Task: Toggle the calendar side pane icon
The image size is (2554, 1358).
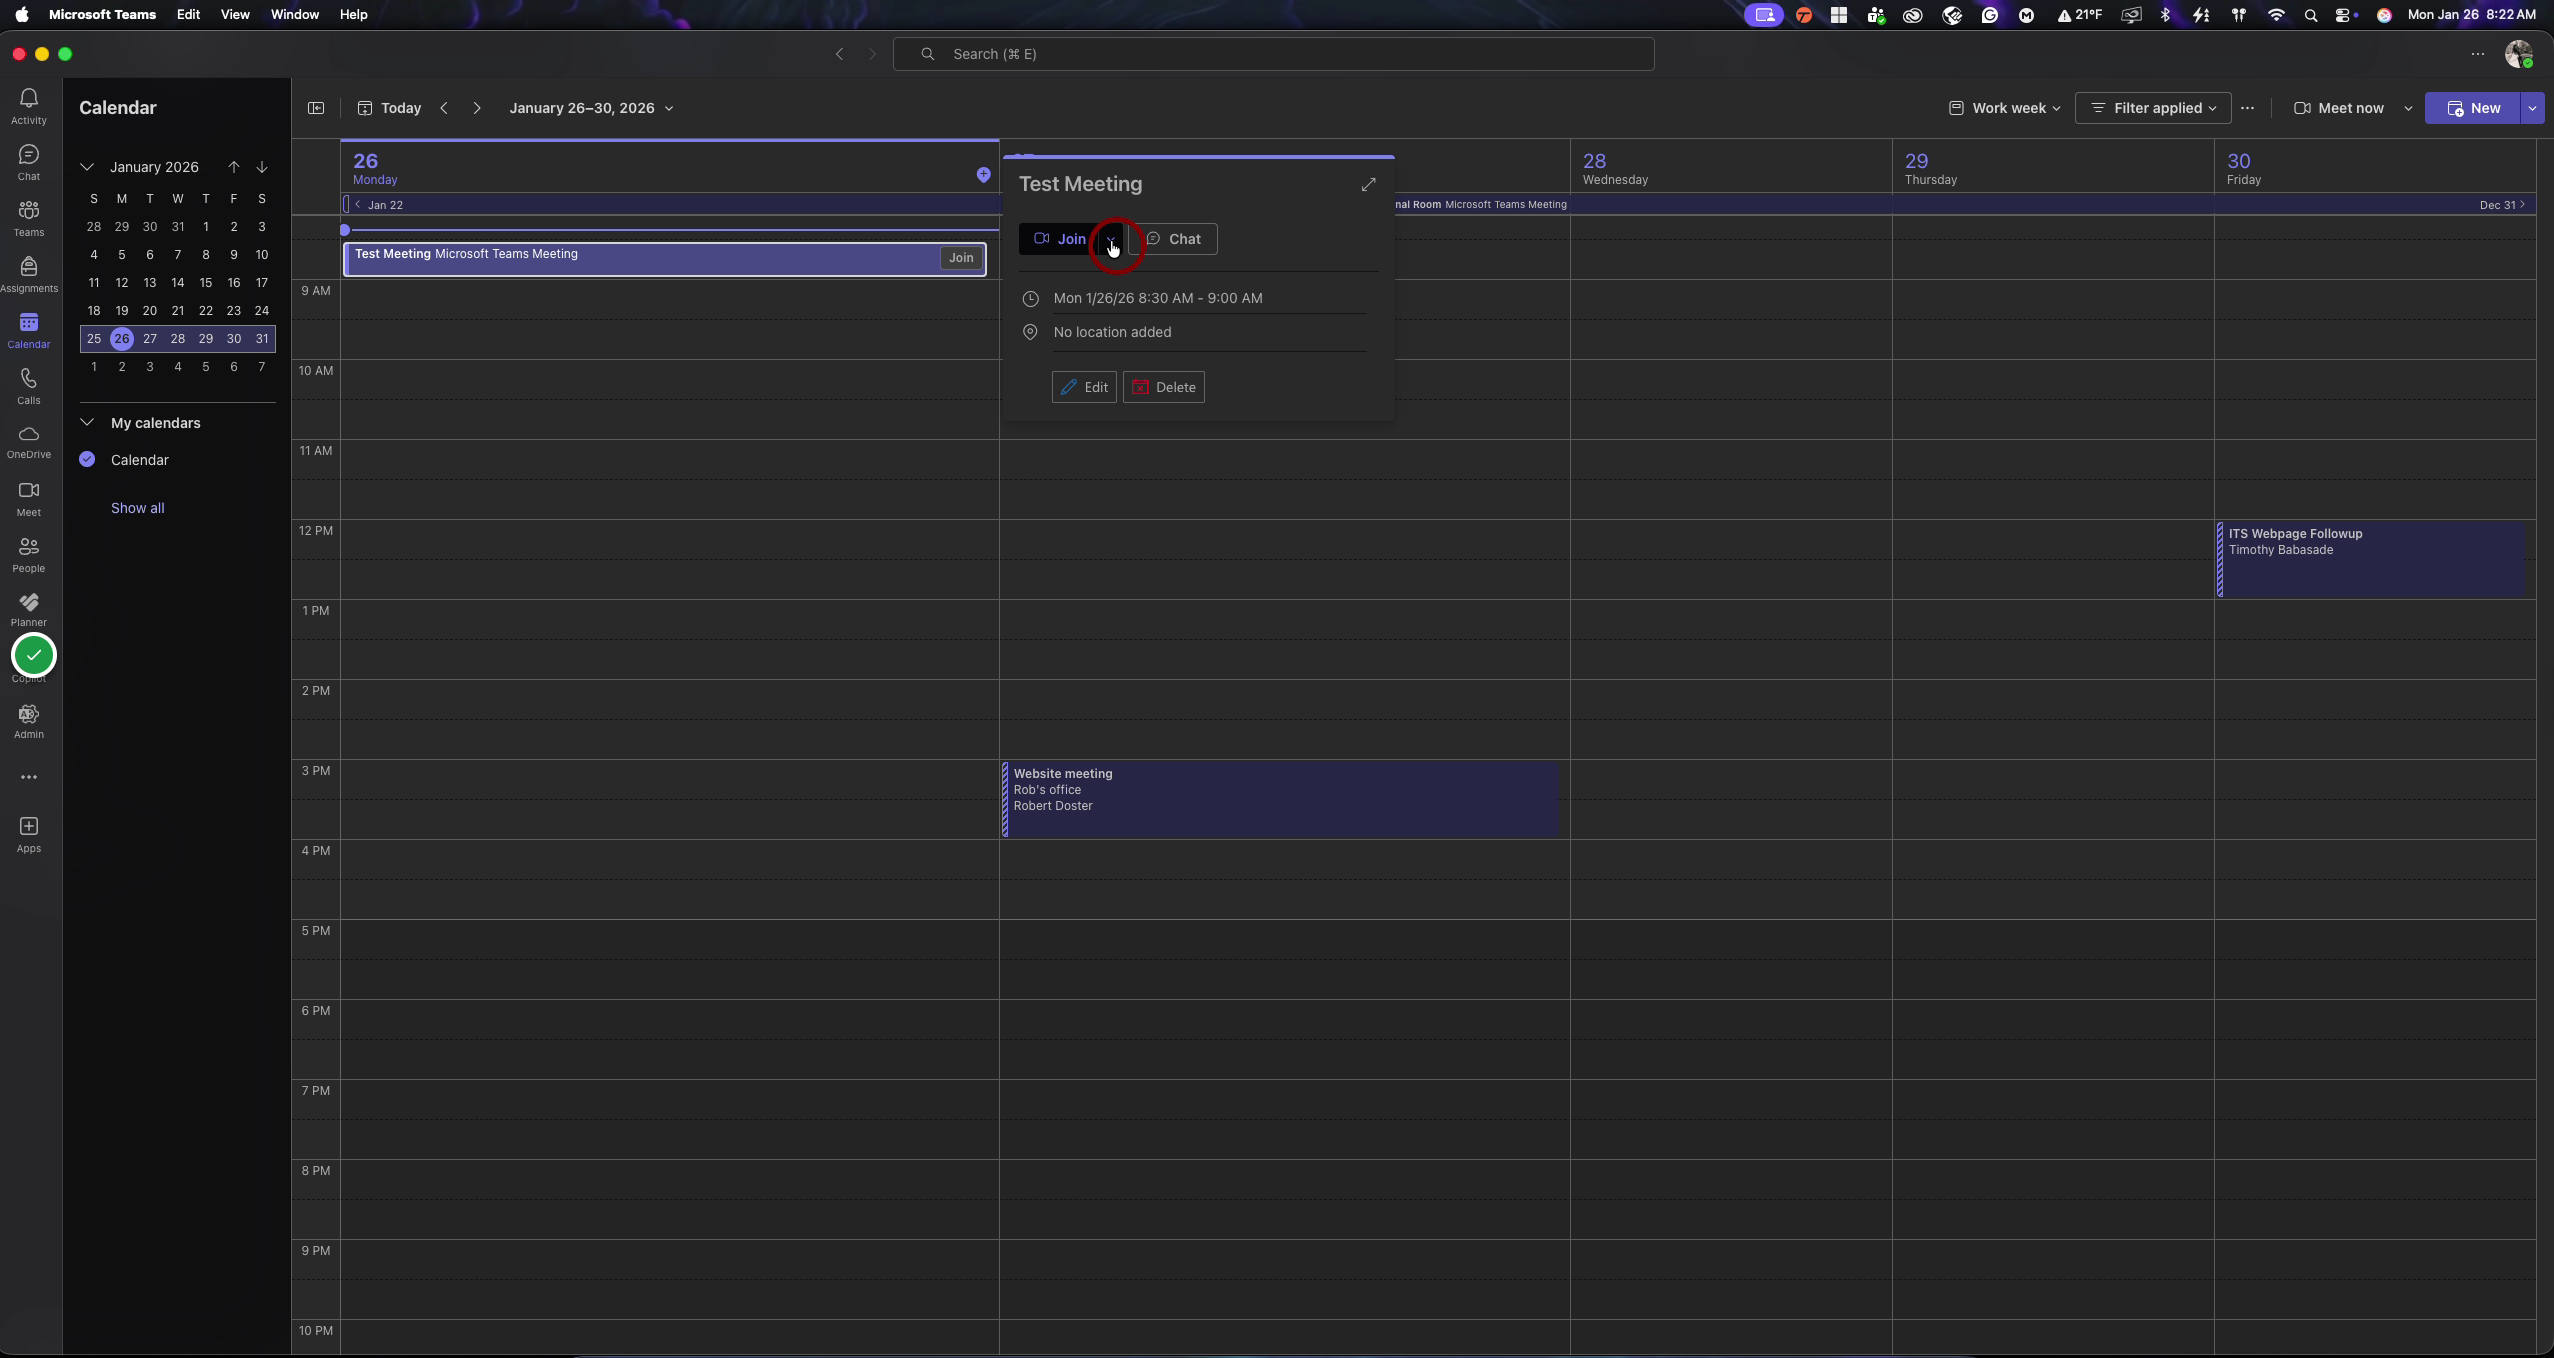Action: 316,108
